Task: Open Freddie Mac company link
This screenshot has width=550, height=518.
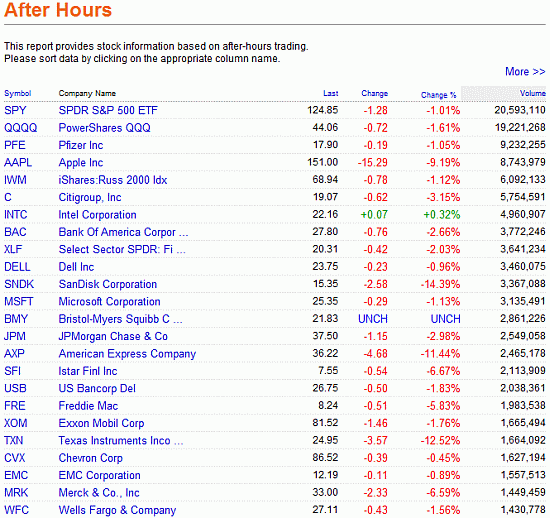Action: (88, 406)
